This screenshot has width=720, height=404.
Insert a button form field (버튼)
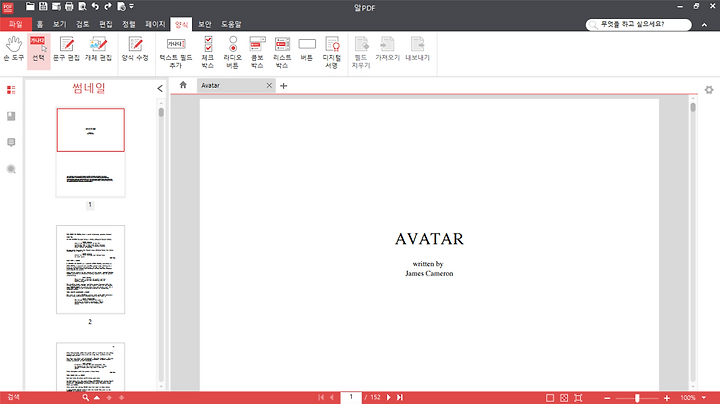(x=307, y=49)
